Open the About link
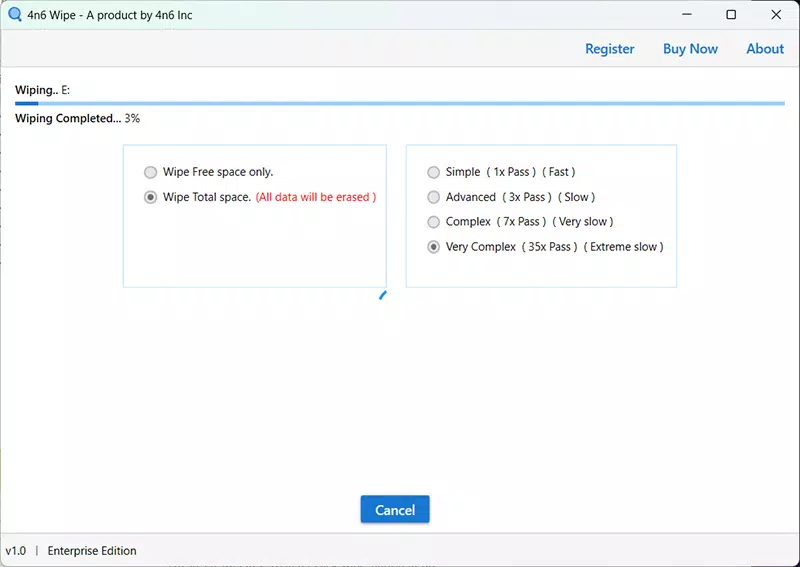800x567 pixels. pos(765,49)
